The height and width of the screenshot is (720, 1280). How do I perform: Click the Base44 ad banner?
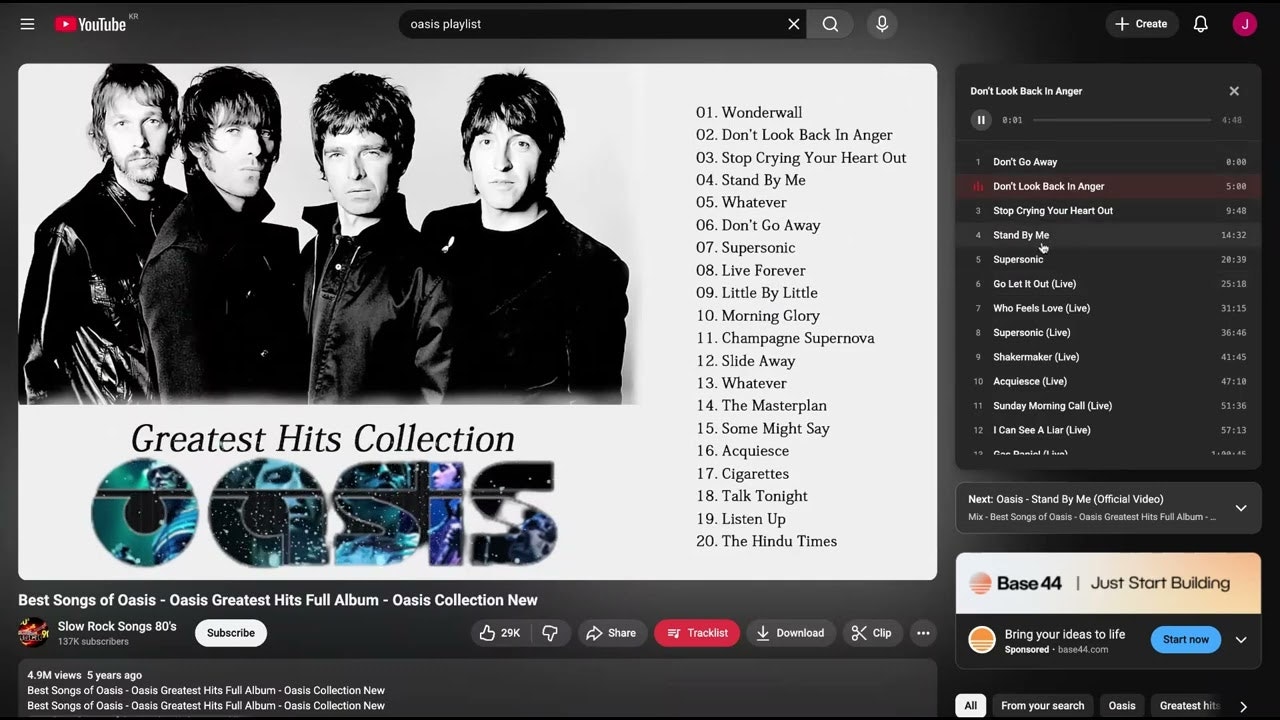coord(1108,583)
